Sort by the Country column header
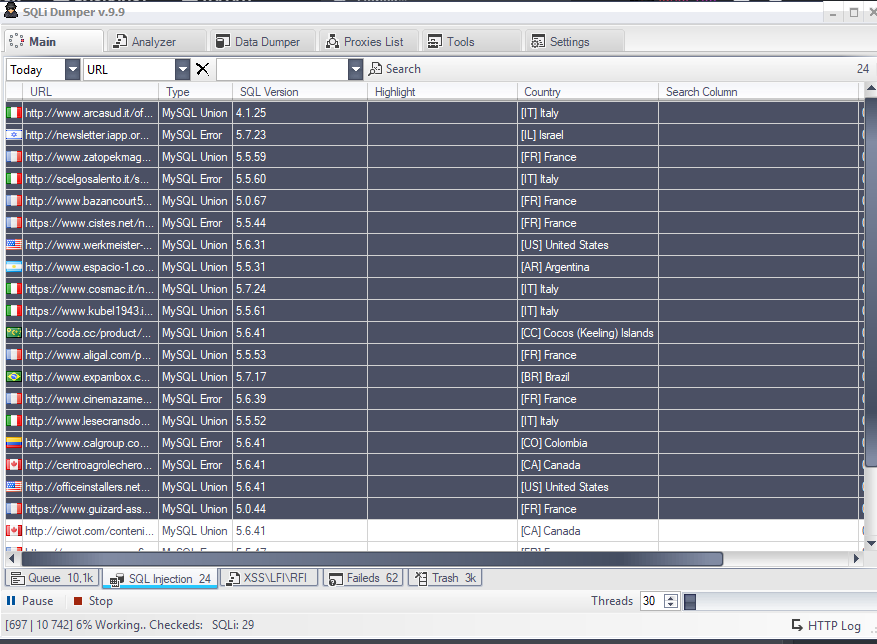877x644 pixels. point(588,92)
